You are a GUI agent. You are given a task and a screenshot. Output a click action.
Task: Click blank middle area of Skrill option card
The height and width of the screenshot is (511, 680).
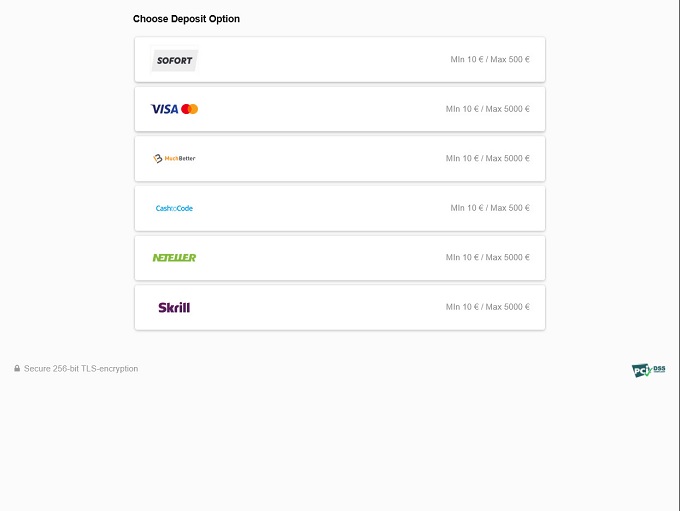tap(320, 308)
